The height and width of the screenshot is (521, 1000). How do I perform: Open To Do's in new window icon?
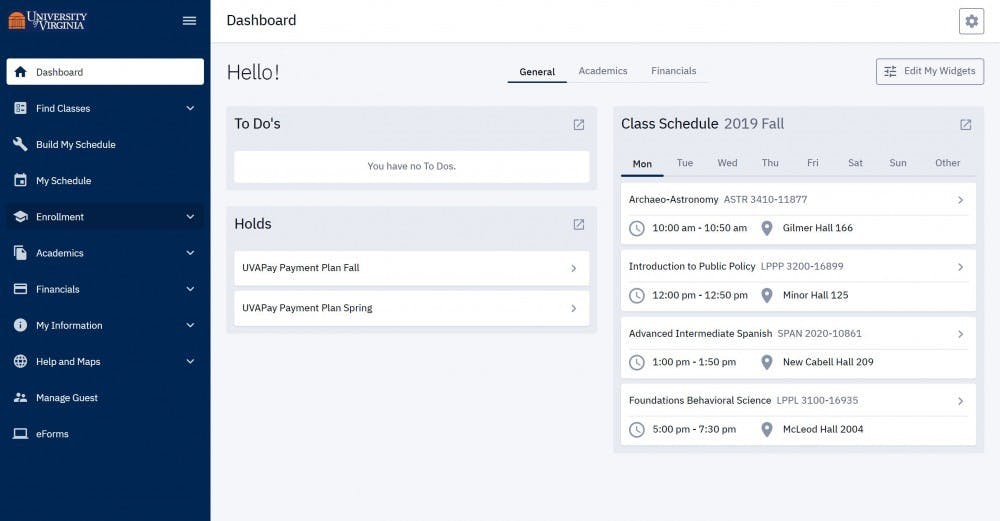tap(579, 125)
